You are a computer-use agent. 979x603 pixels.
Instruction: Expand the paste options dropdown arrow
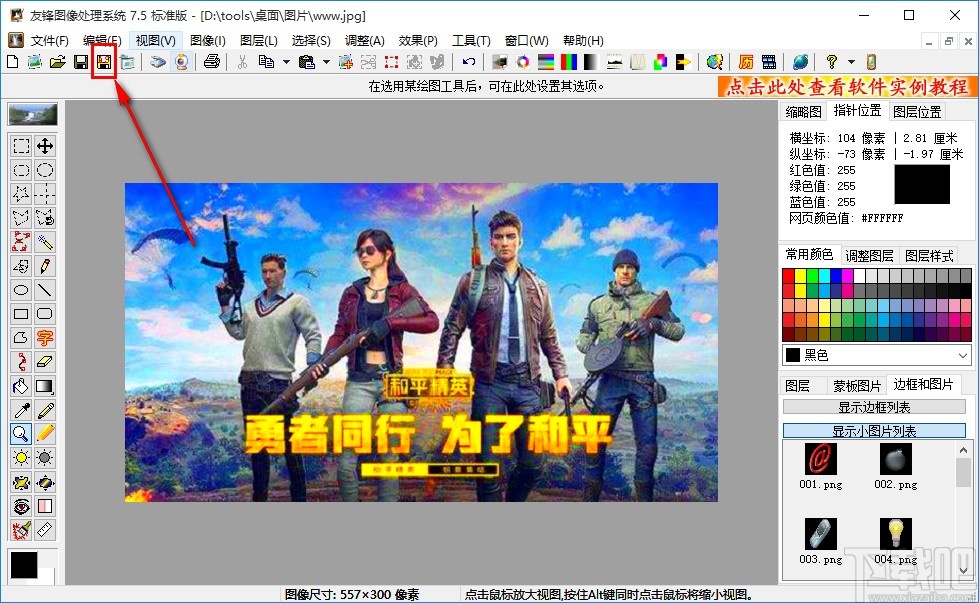tap(326, 62)
